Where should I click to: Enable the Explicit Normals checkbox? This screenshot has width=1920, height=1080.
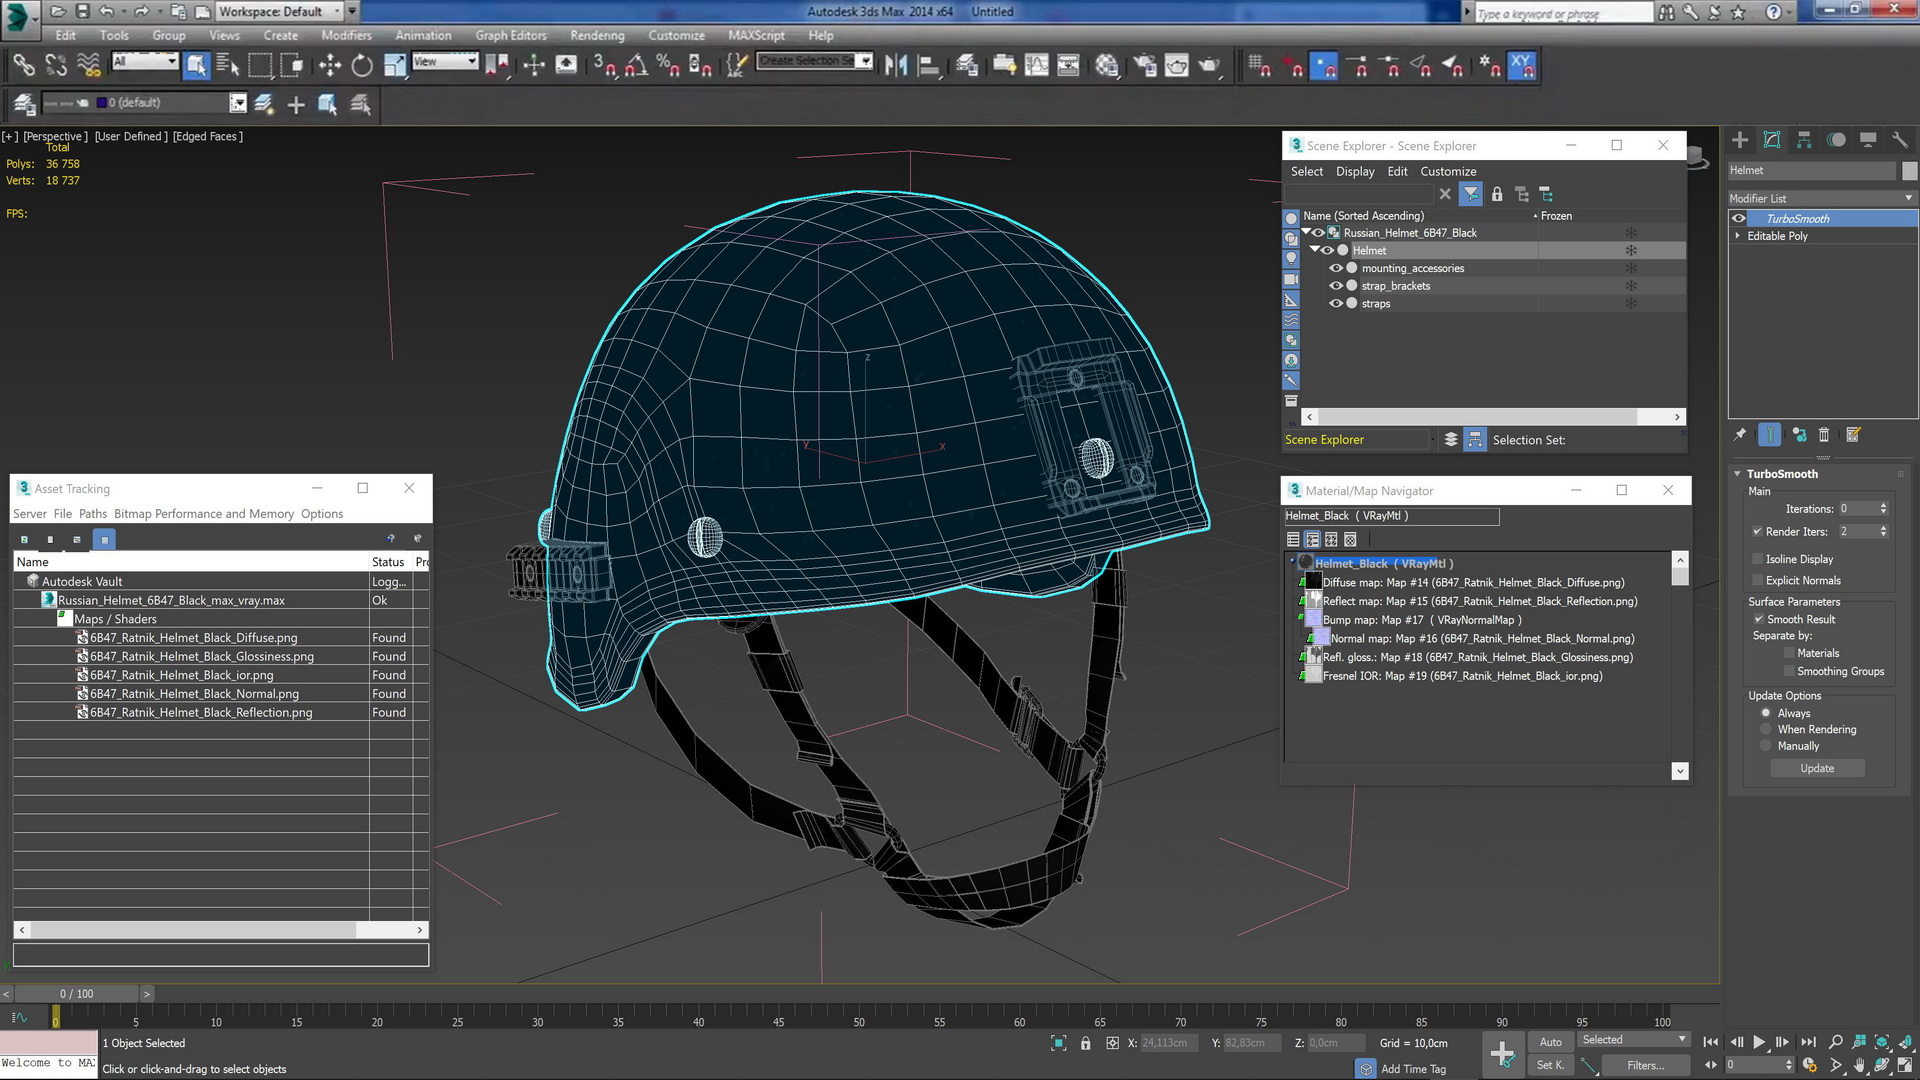[1757, 581]
